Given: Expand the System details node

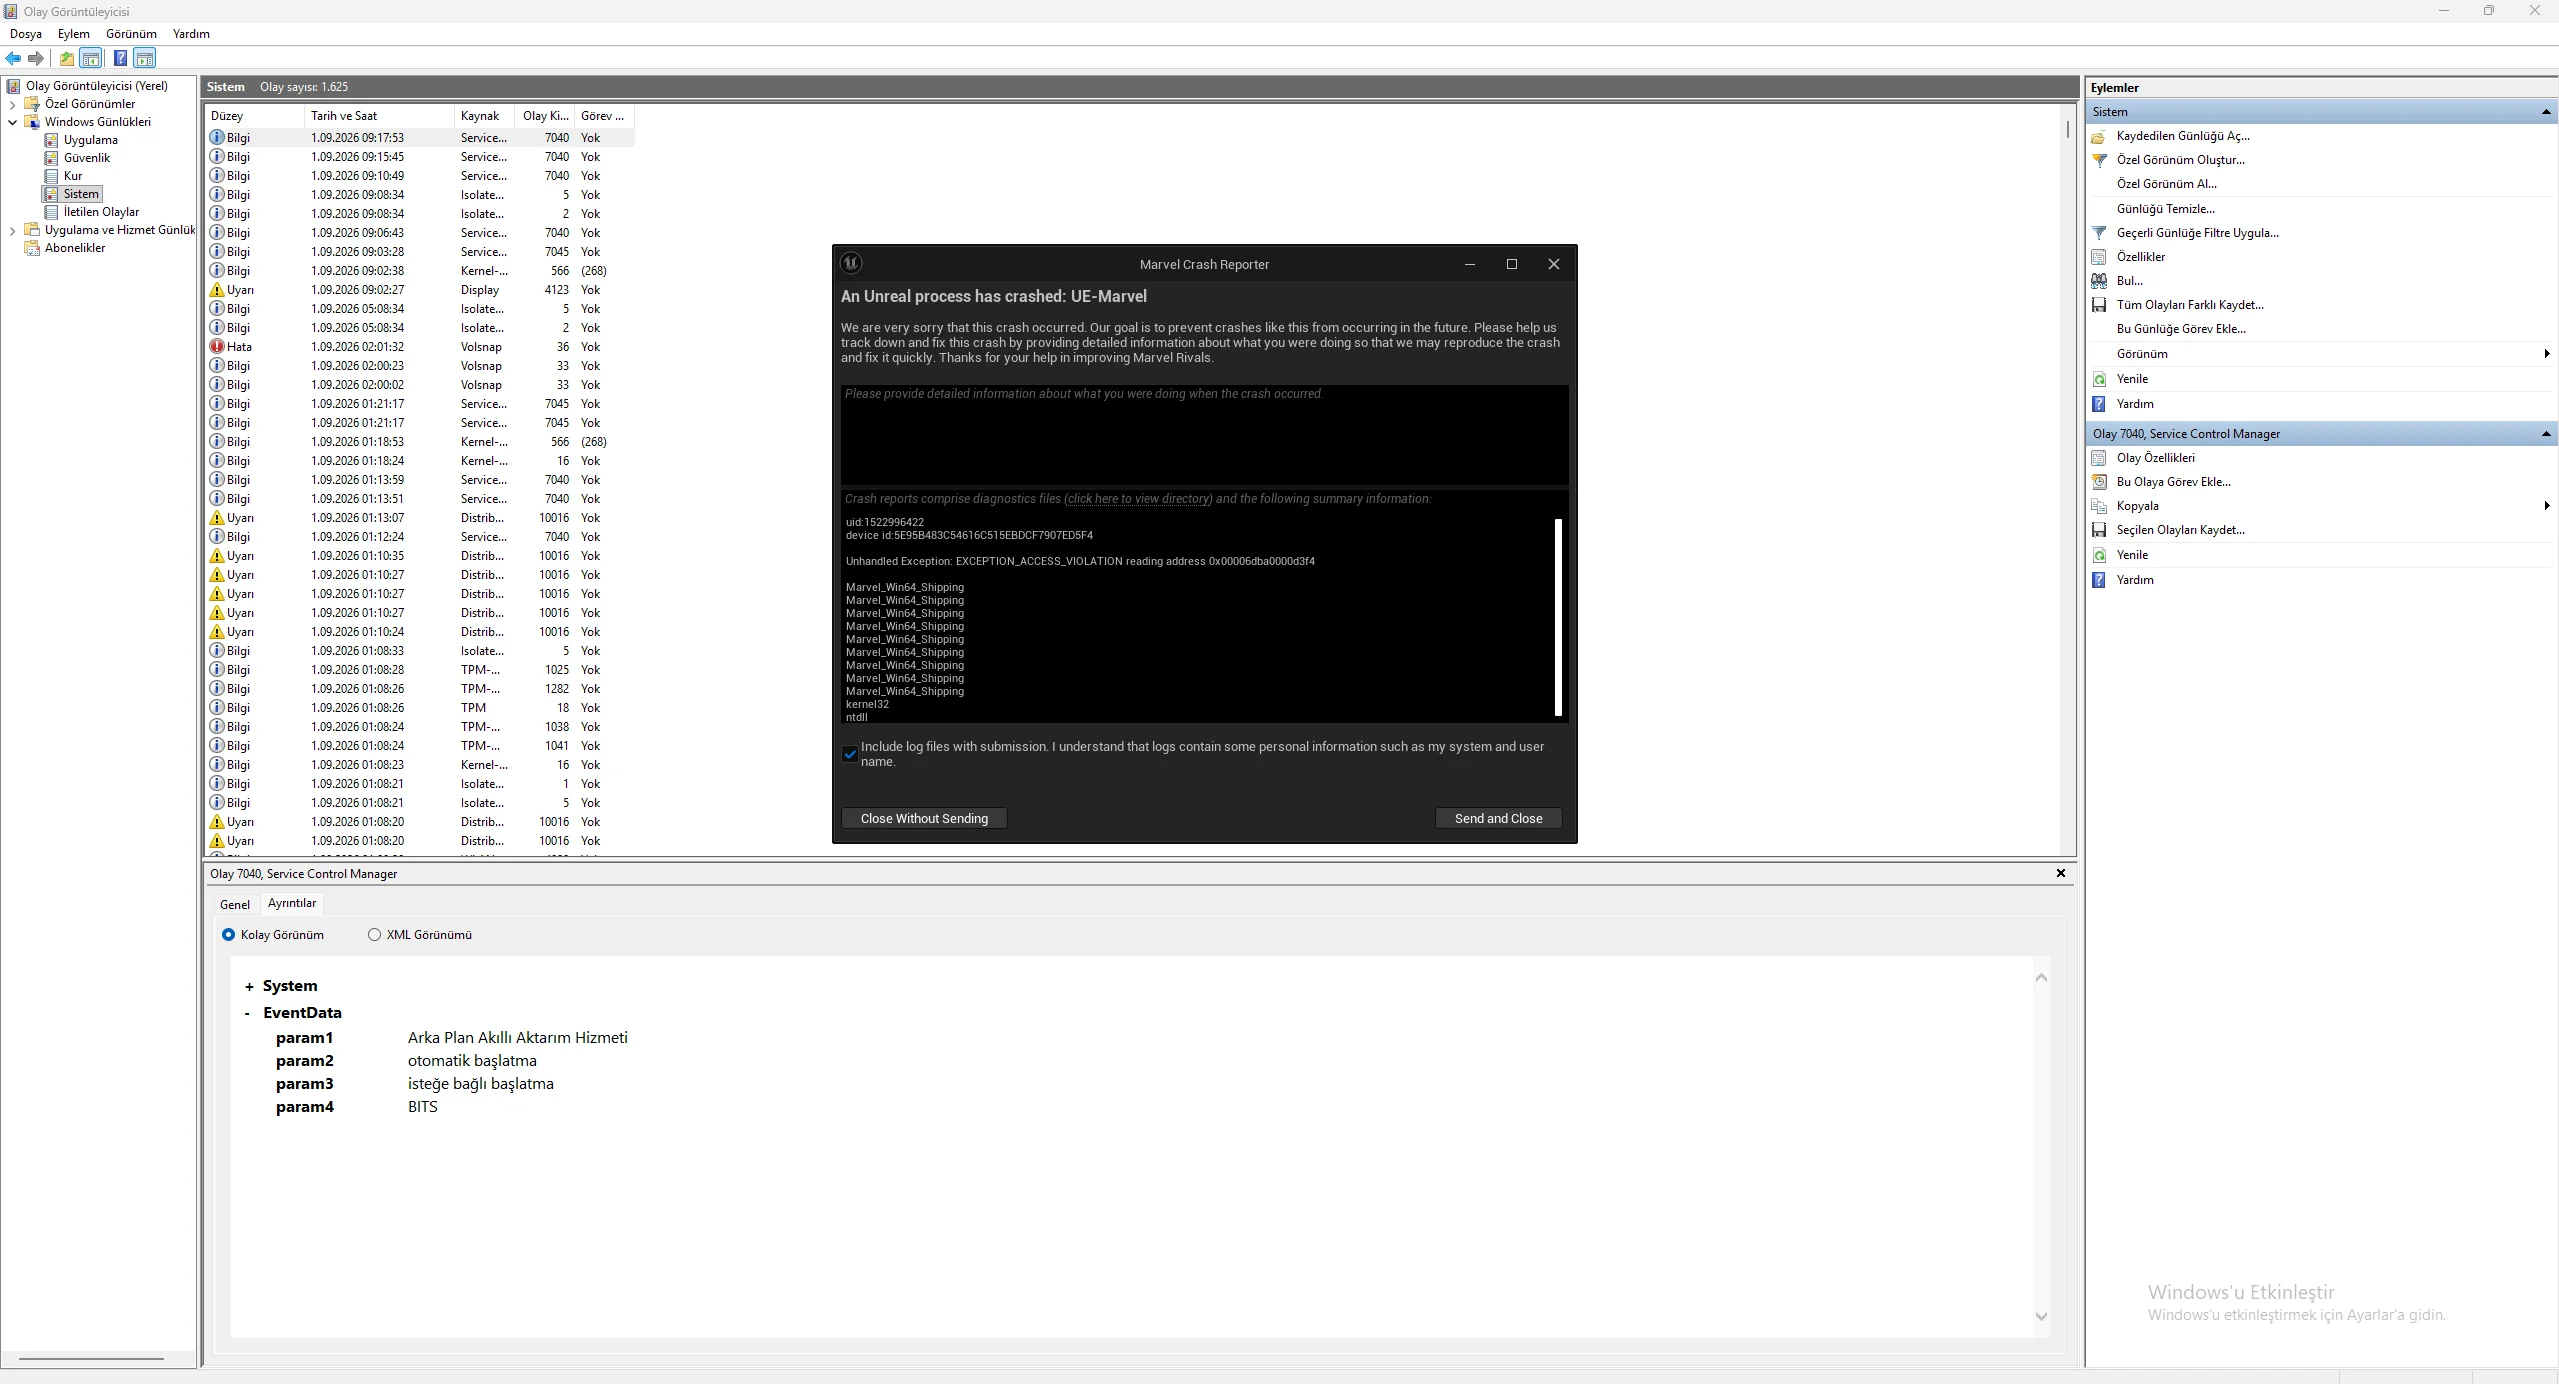Looking at the screenshot, I should pyautogui.click(x=249, y=987).
